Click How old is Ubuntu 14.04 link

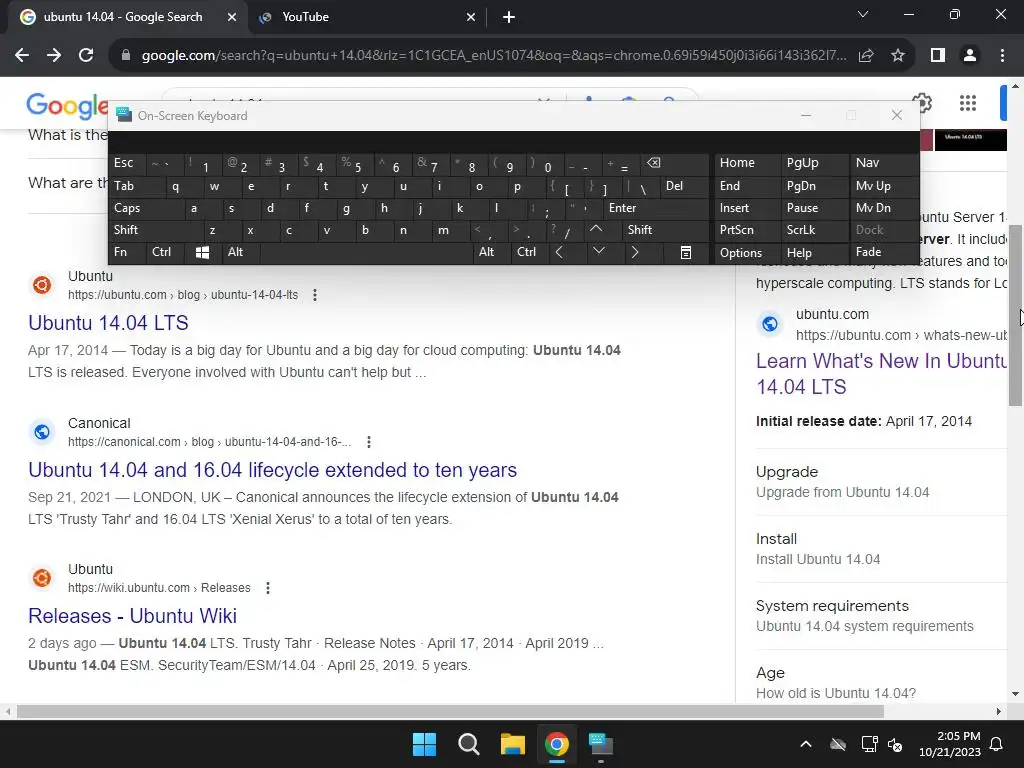836,694
